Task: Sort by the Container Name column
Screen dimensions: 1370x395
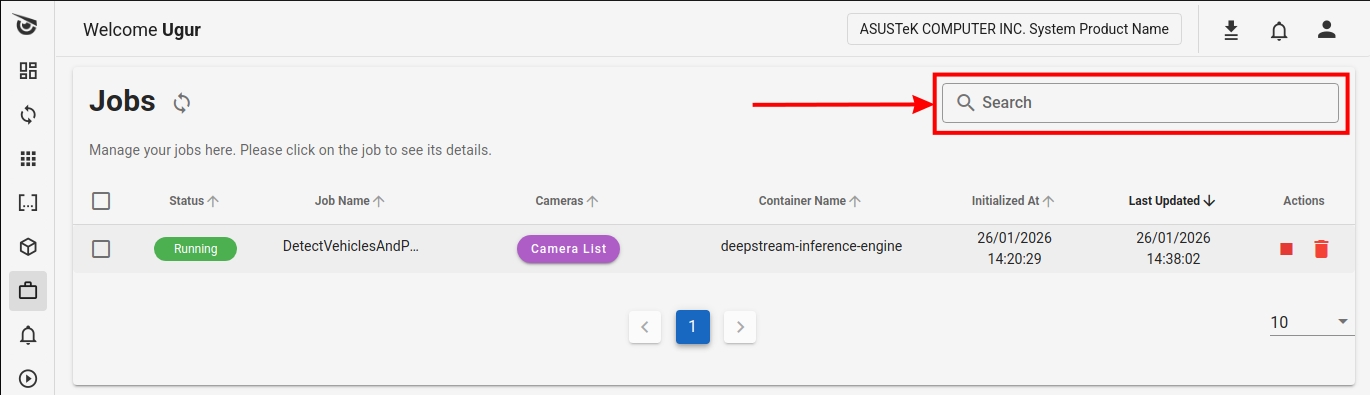Action: pyautogui.click(x=811, y=201)
